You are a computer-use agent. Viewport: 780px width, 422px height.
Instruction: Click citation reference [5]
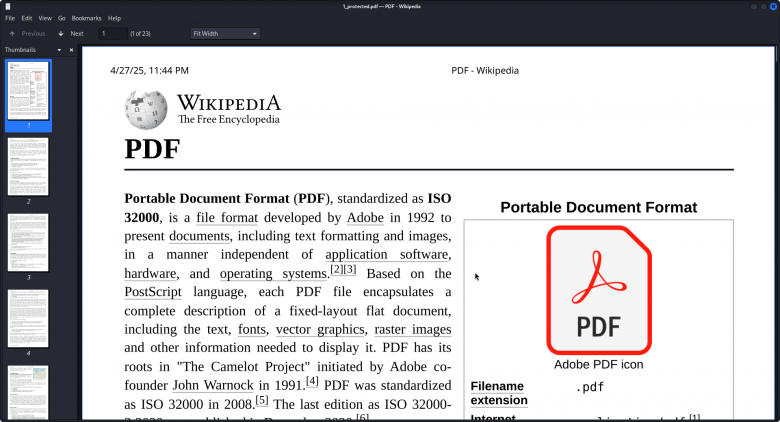pyautogui.click(x=262, y=400)
